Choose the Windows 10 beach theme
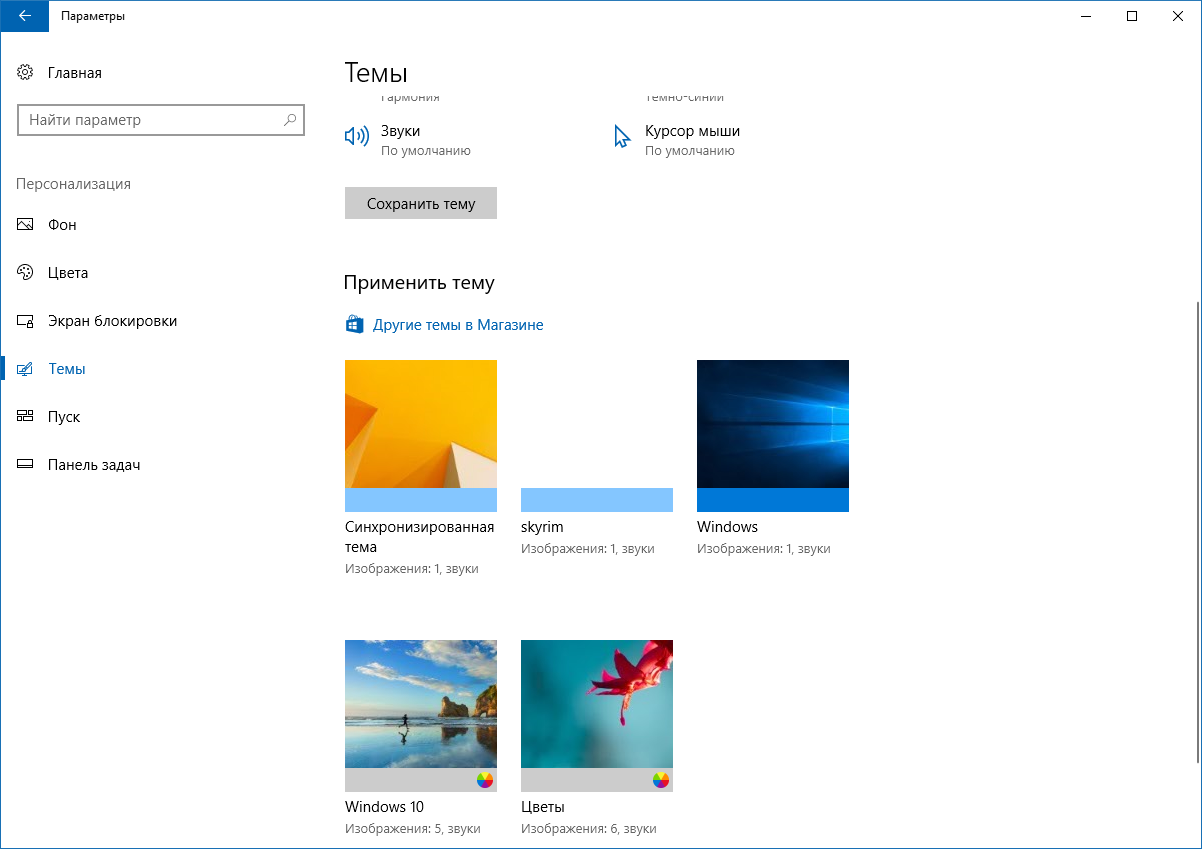Screen dimensions: 1202x849 (420, 704)
